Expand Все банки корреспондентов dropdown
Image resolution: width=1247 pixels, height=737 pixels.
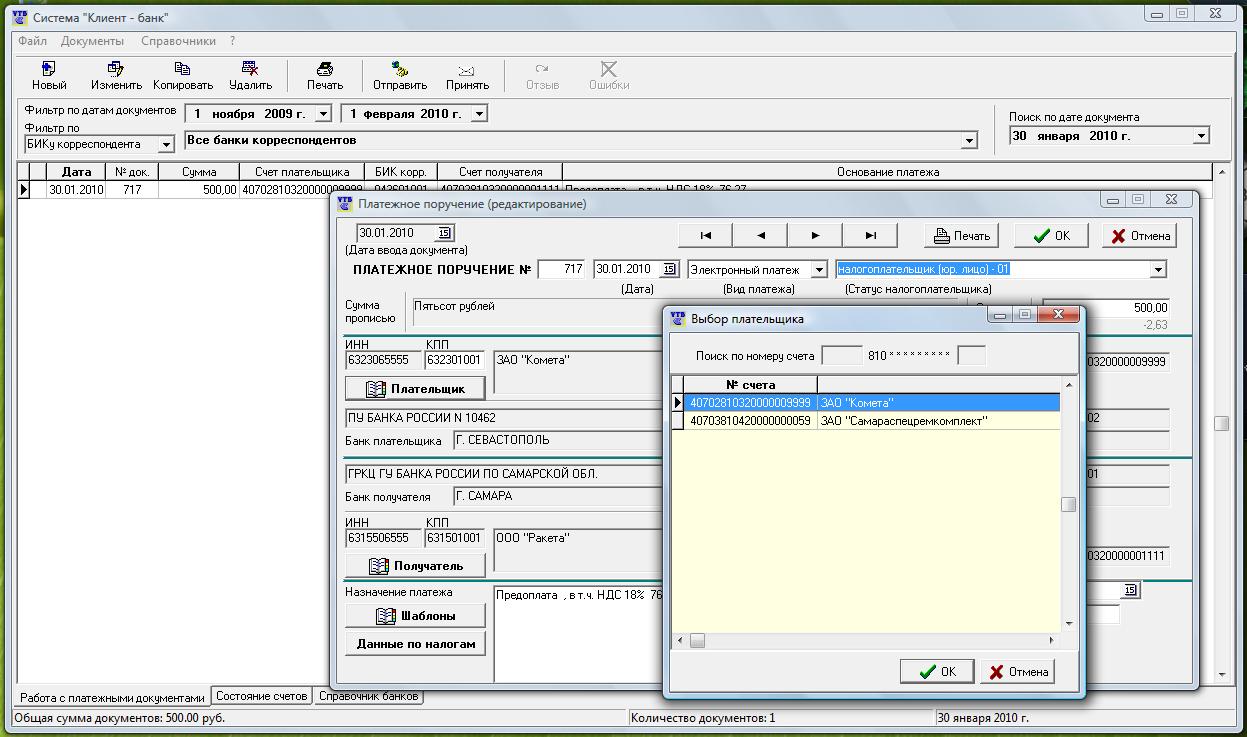[968, 141]
